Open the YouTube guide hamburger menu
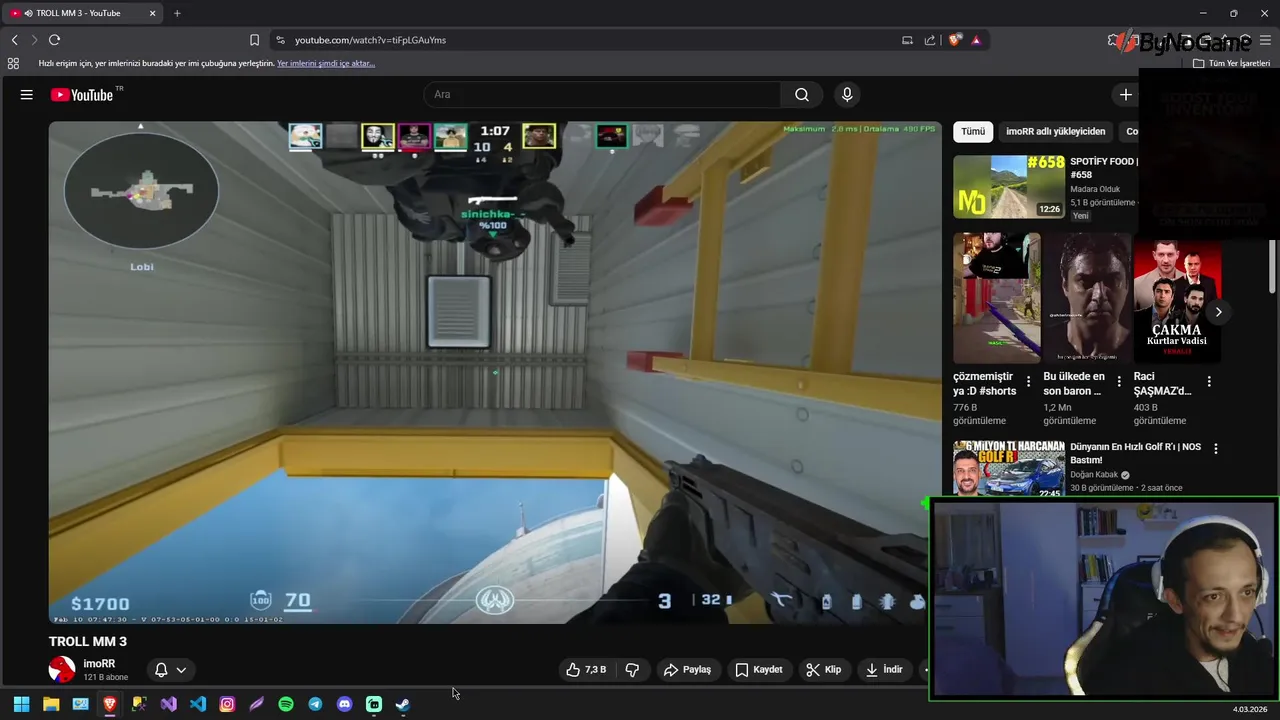The image size is (1280, 720). click(27, 95)
